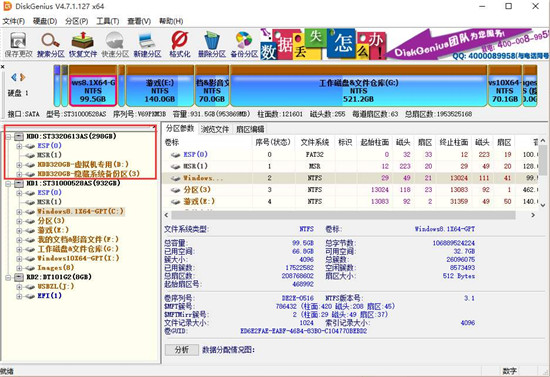The height and width of the screenshot is (377, 550).
Task: Open Search Partition (搜索分区) tool
Action: coord(51,44)
